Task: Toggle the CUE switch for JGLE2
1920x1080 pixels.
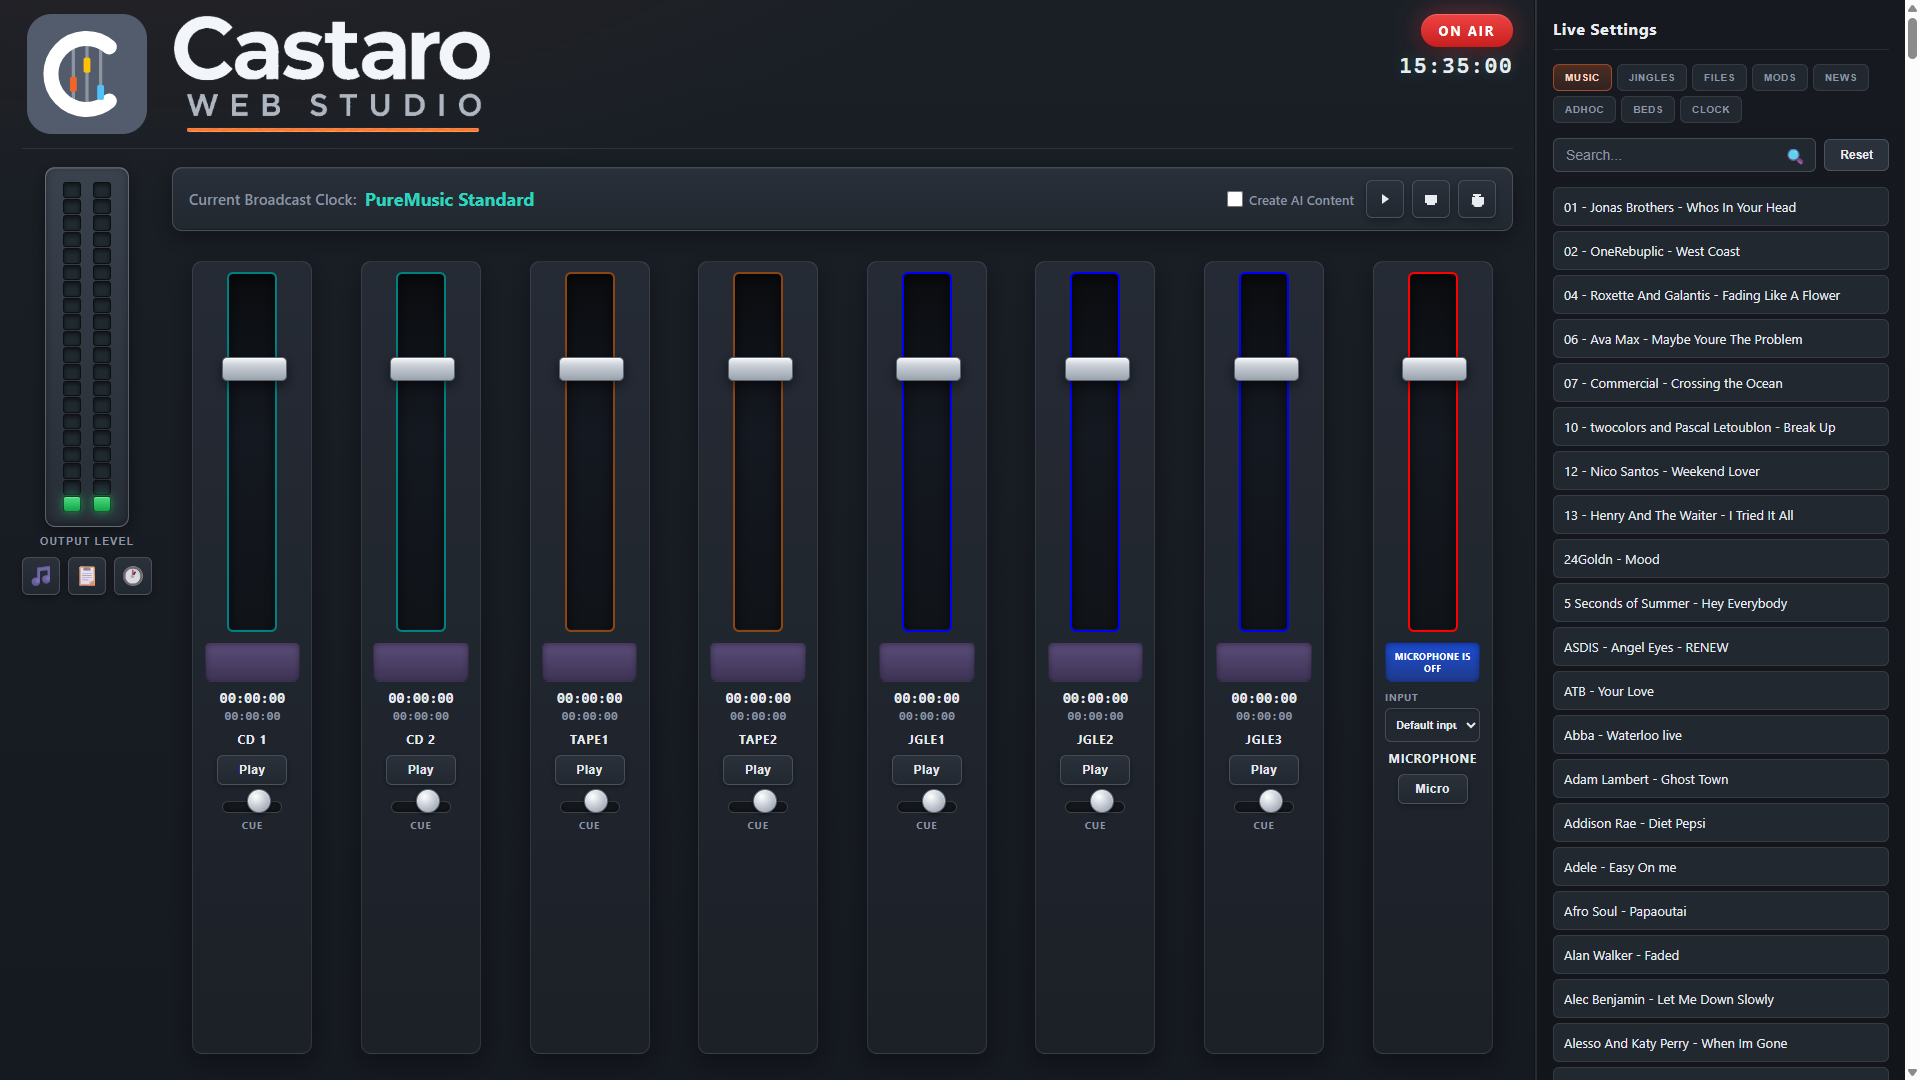Action: click(1095, 802)
